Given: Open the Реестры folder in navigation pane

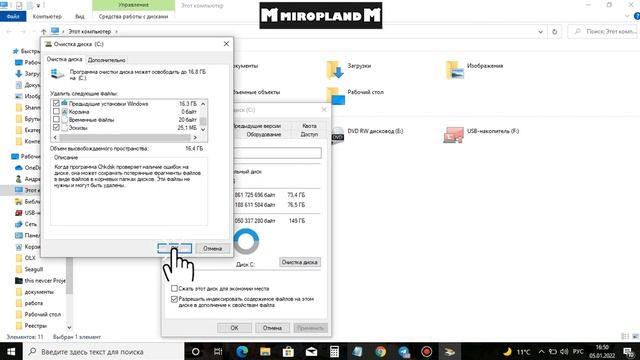Looking at the screenshot, I should (31, 326).
